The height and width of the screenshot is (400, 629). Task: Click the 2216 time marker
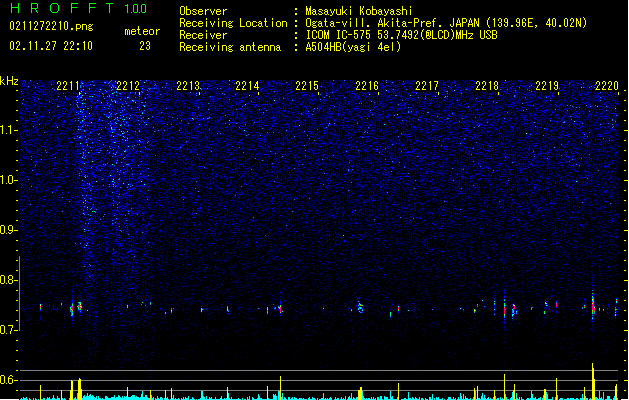point(367,86)
